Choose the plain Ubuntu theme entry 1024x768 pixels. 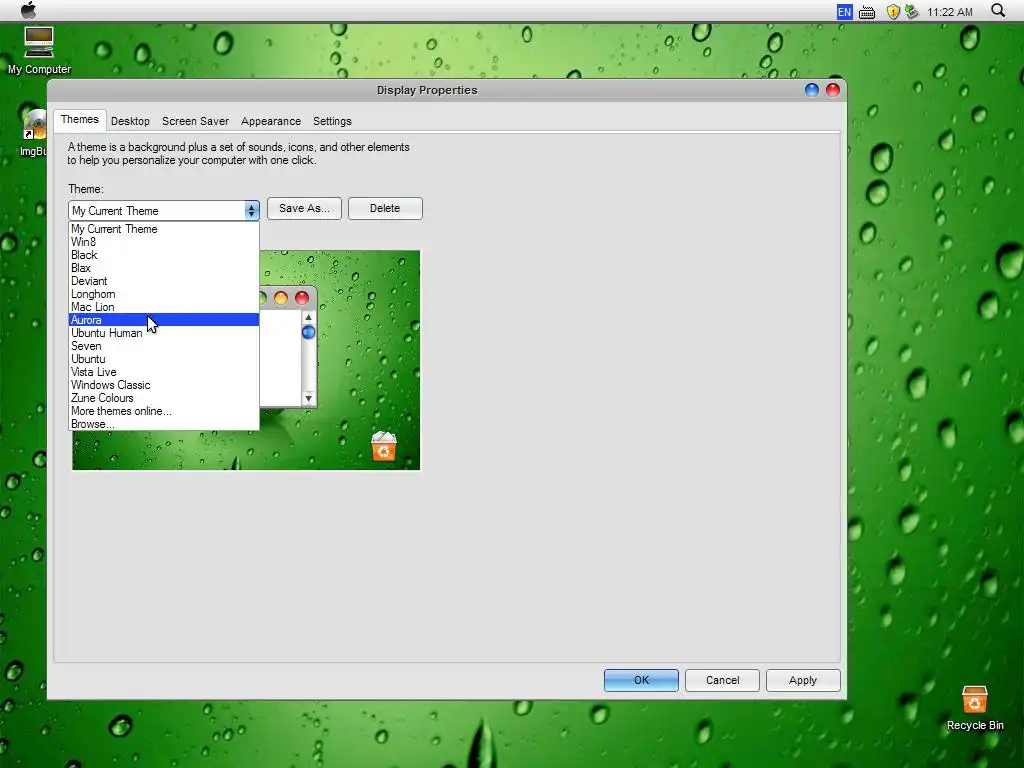point(164,359)
